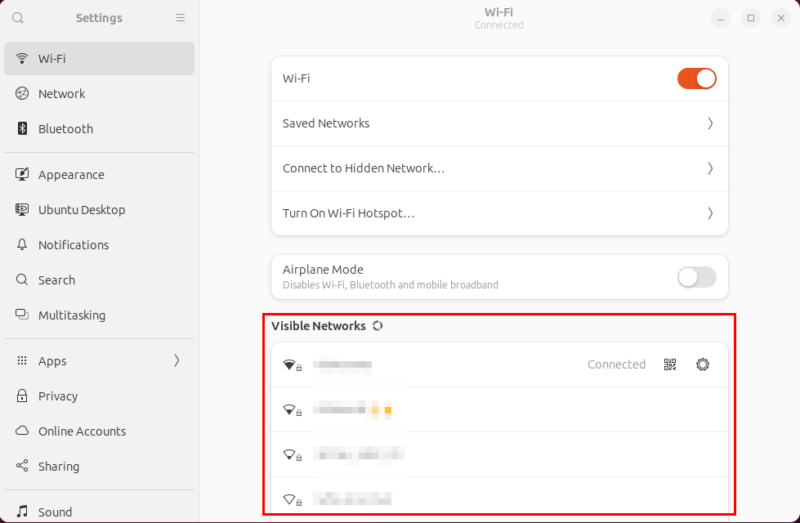Expand the Apps submenu arrow
The image size is (800, 523).
pyautogui.click(x=177, y=361)
